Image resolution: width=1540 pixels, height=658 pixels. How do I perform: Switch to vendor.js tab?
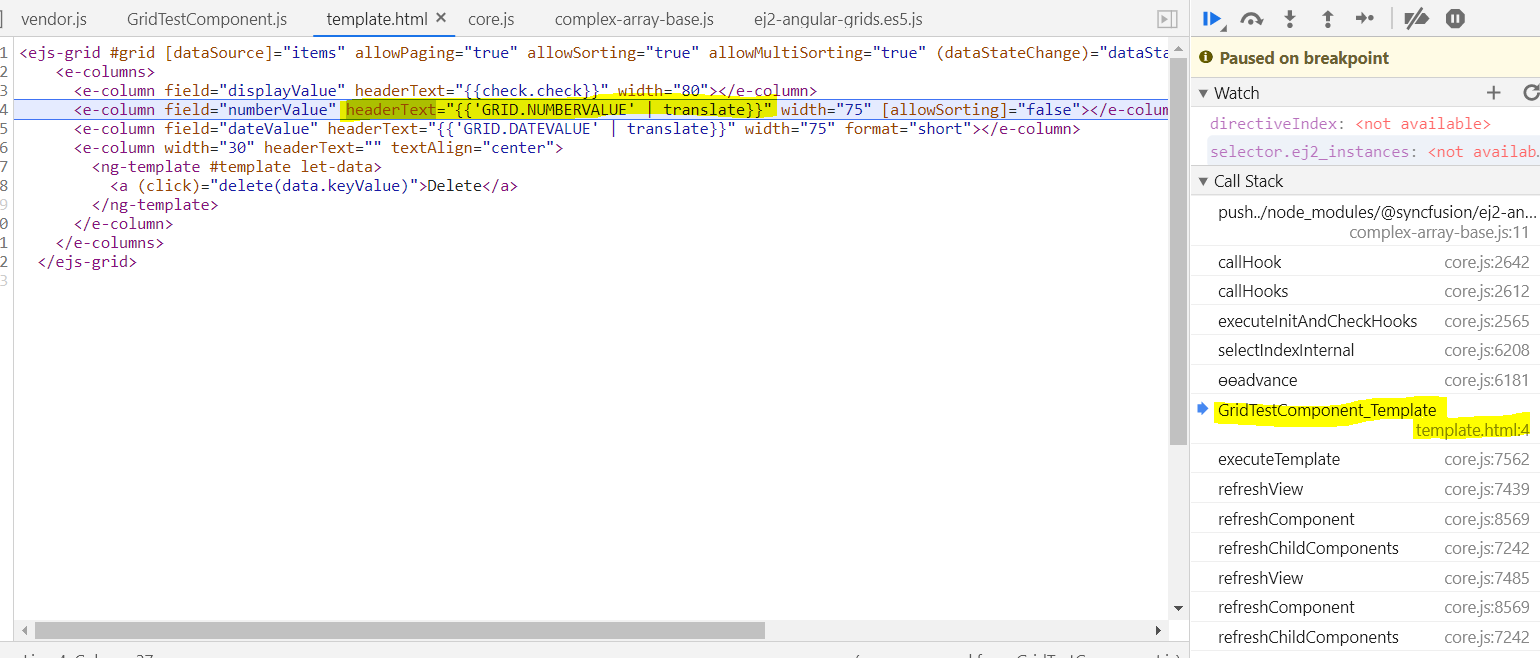point(54,19)
